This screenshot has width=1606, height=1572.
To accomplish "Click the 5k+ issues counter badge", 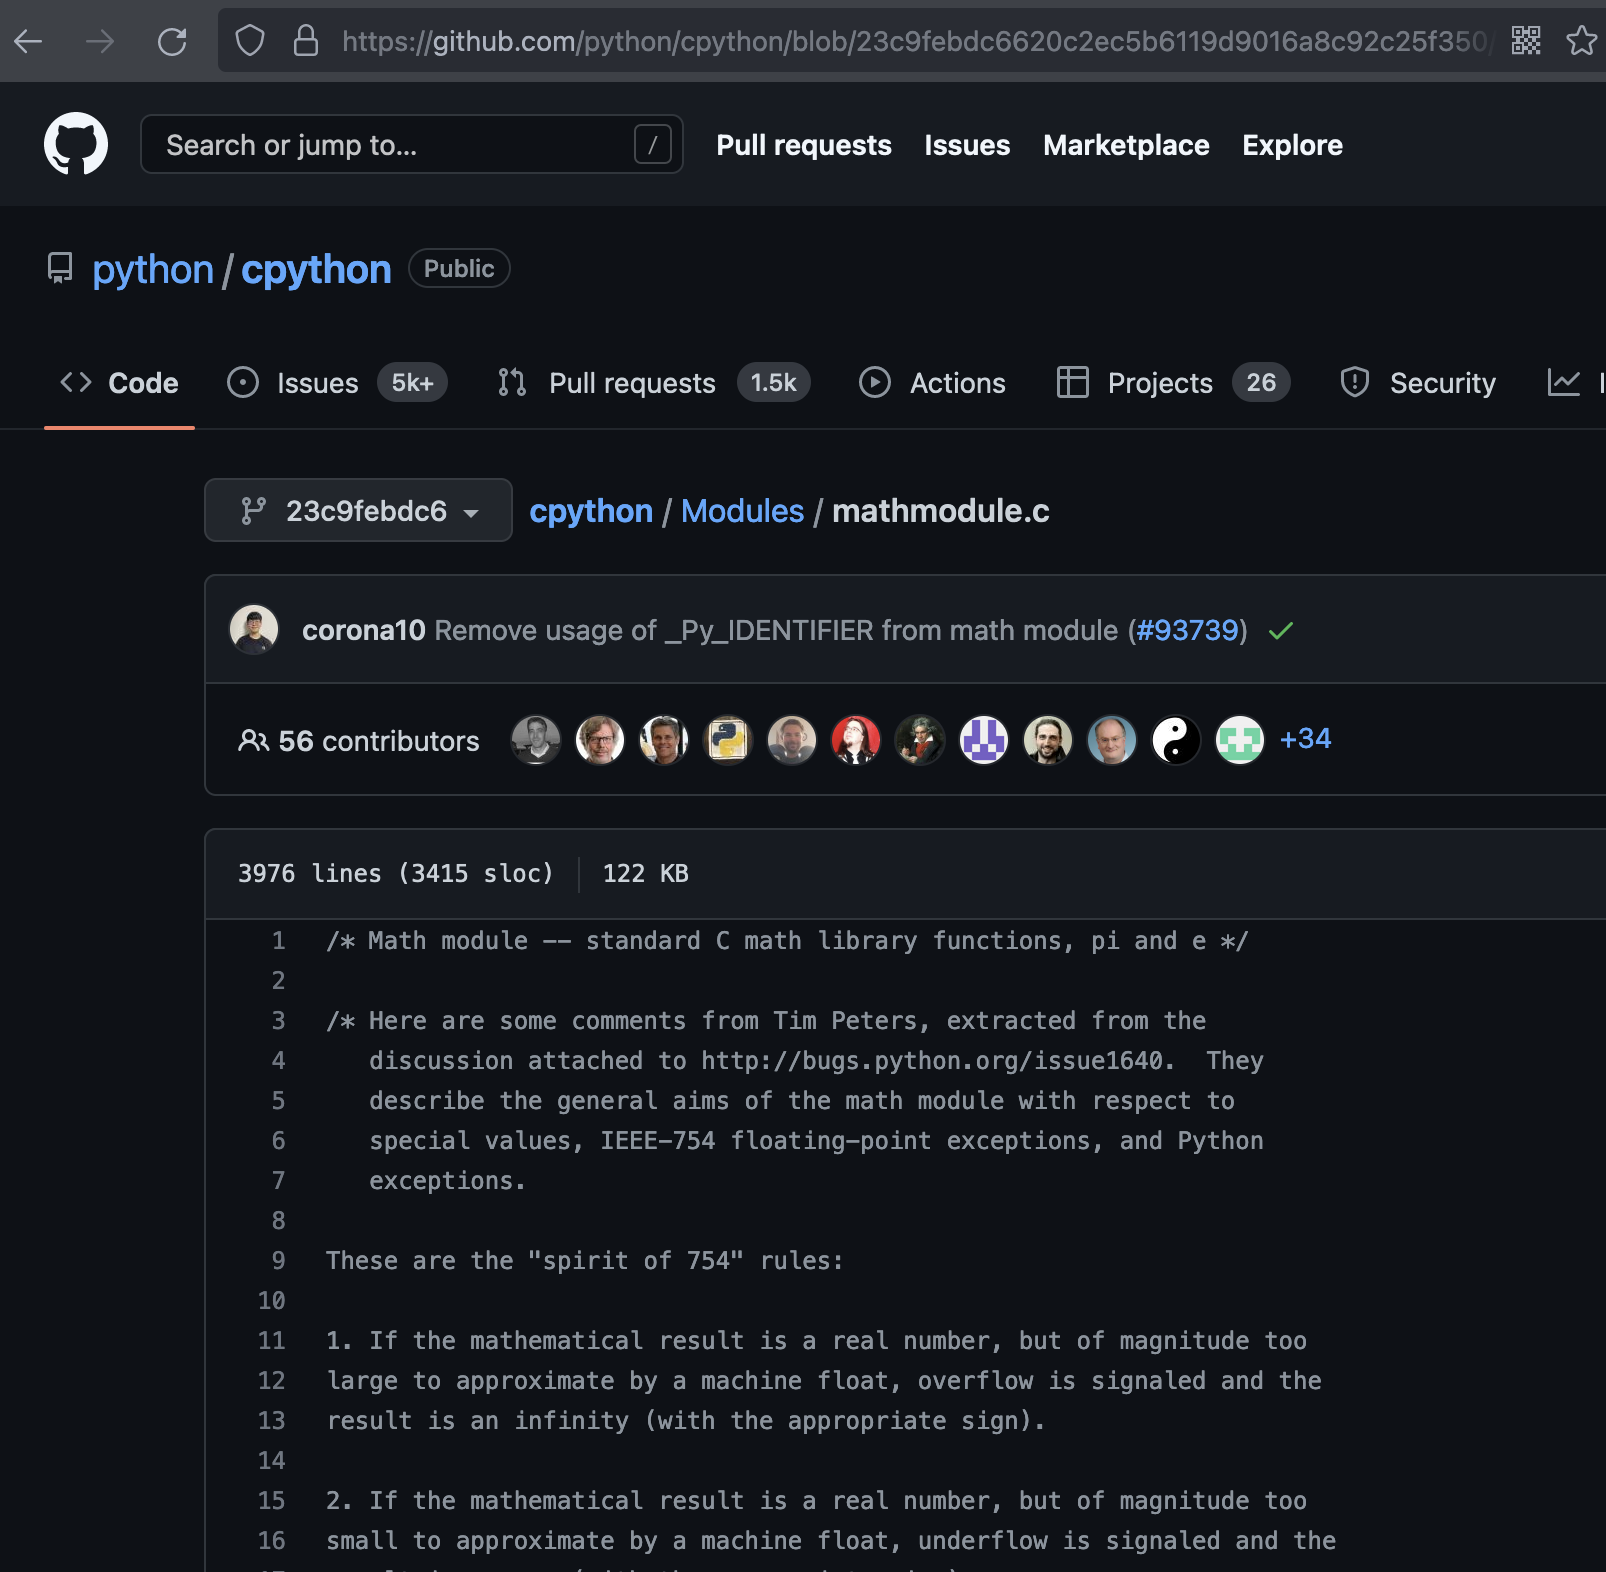I will tap(412, 383).
